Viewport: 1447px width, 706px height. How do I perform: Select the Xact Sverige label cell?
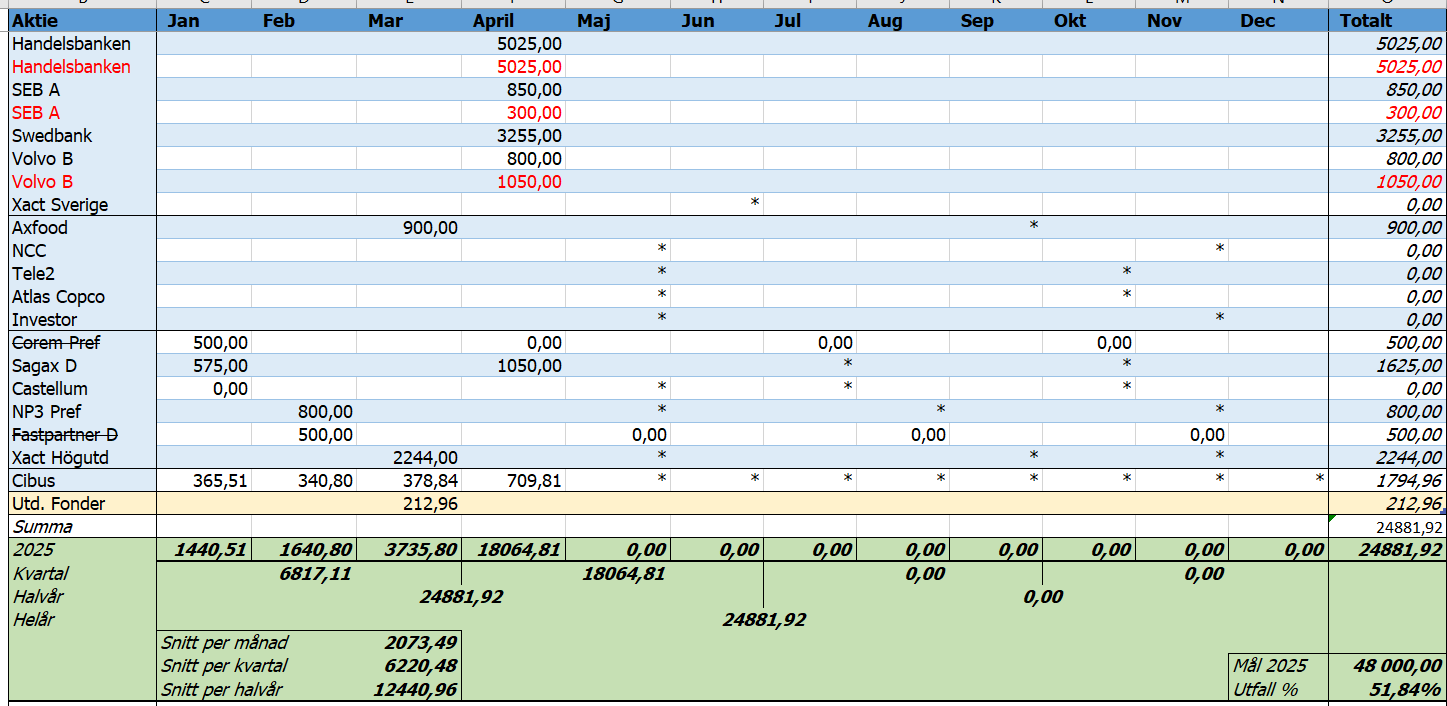click(60, 205)
